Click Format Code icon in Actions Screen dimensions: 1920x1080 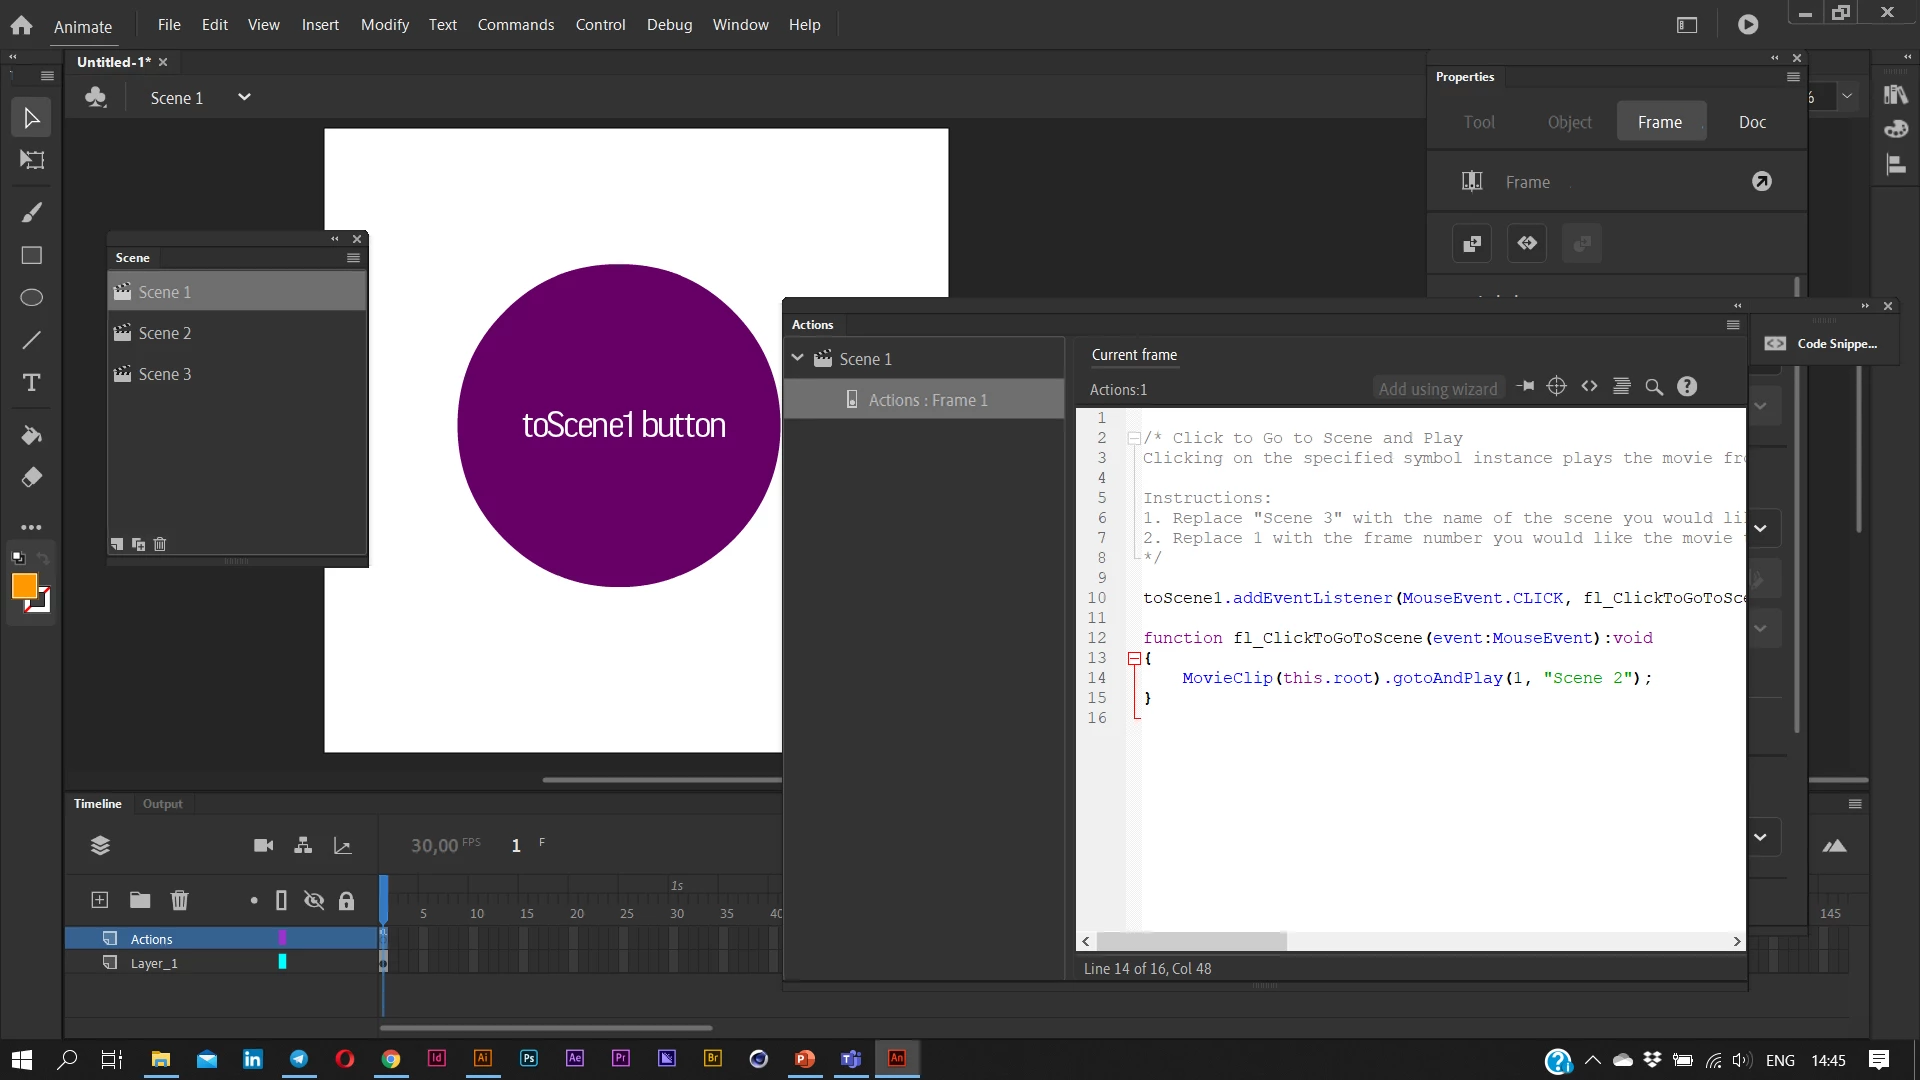click(x=1622, y=387)
